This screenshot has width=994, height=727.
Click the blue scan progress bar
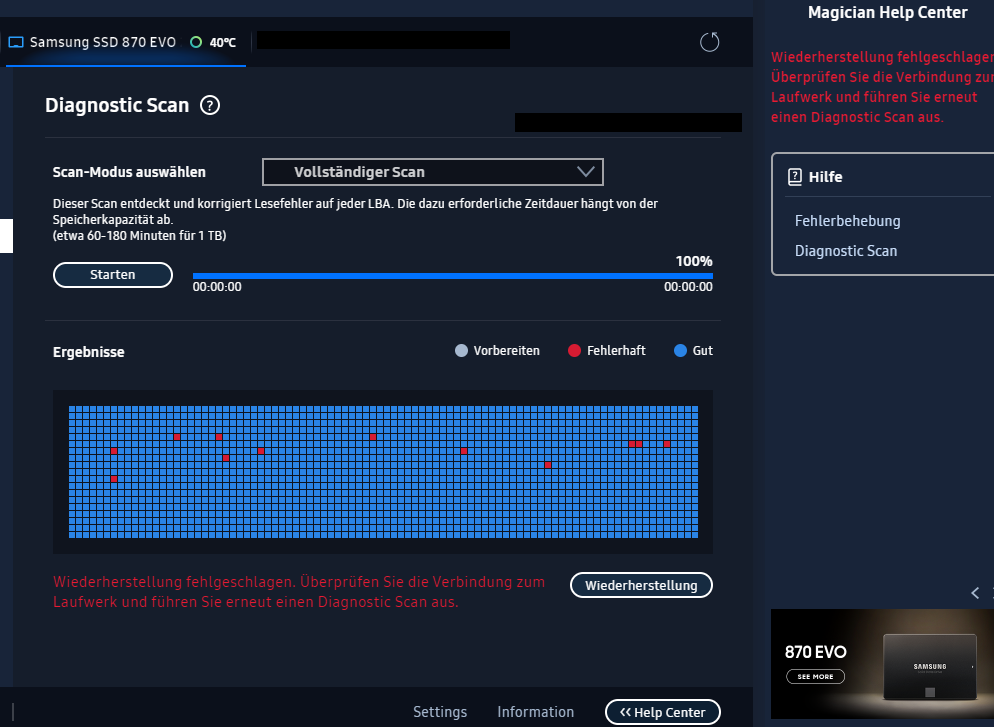453,276
